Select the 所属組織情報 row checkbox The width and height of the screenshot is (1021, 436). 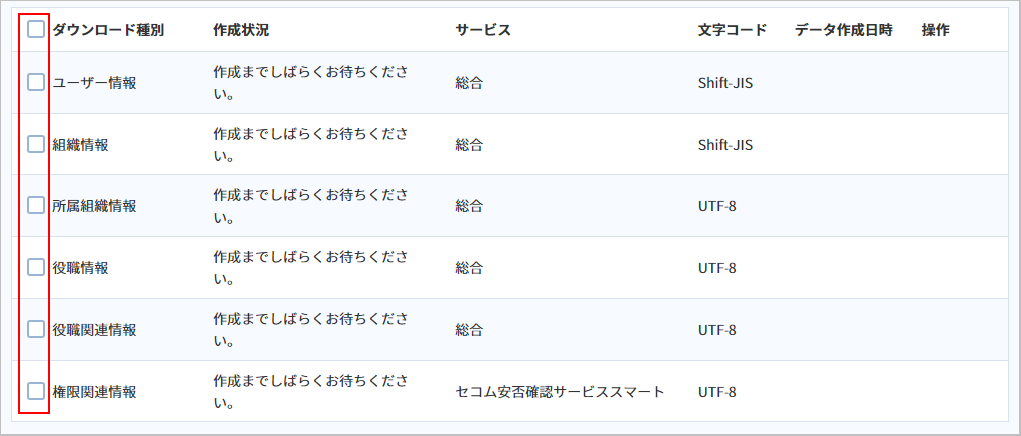36,206
